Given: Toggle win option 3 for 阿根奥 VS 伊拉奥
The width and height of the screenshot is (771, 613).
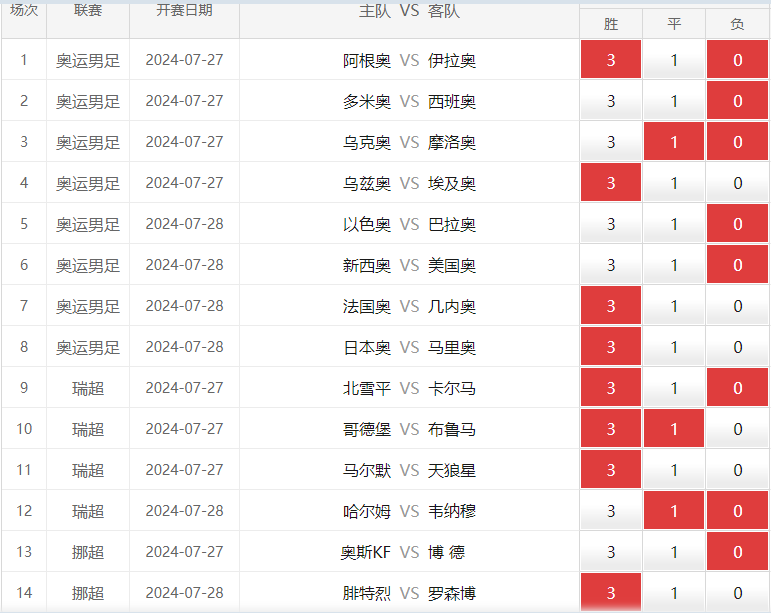Looking at the screenshot, I should [x=611, y=59].
